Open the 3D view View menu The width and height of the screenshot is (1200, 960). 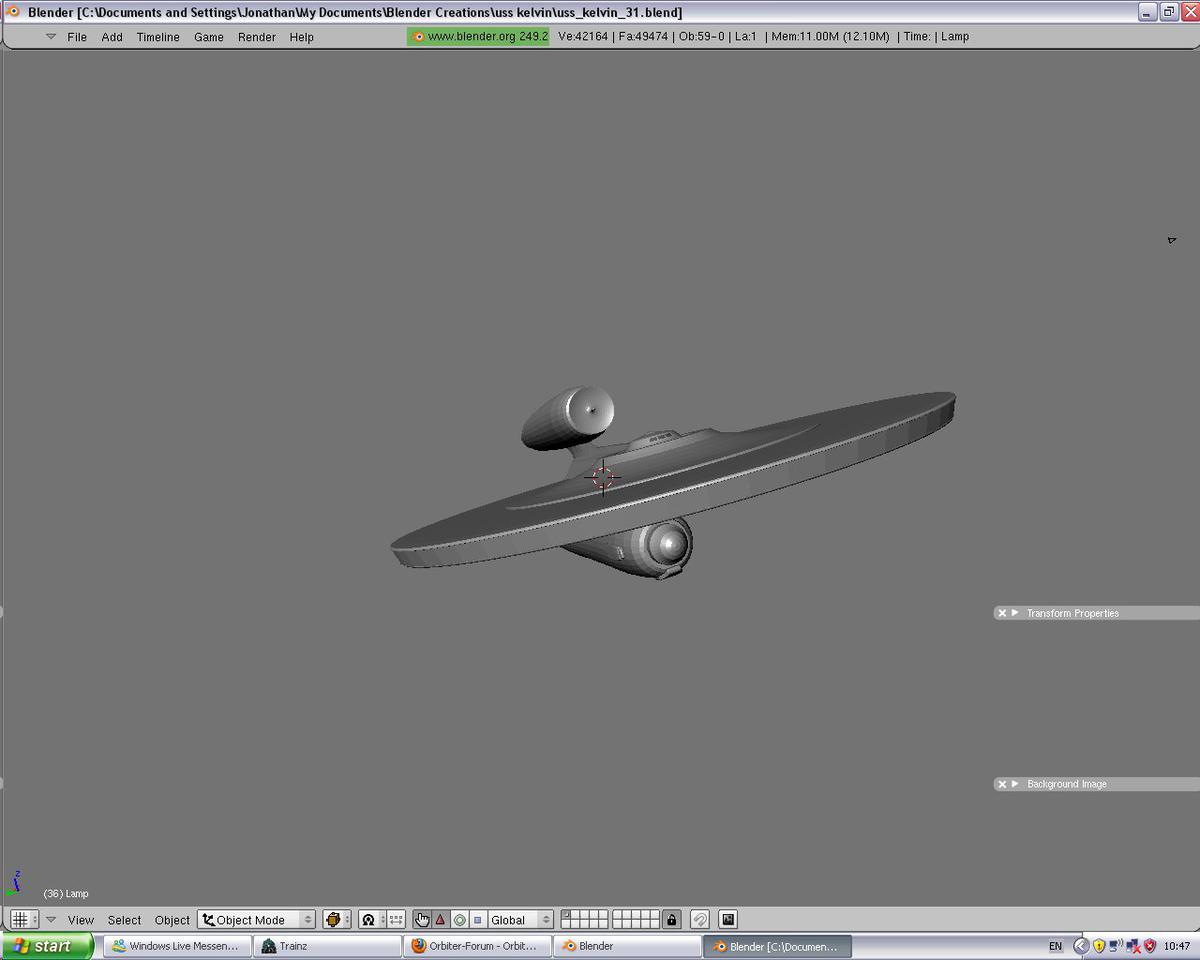pos(81,920)
